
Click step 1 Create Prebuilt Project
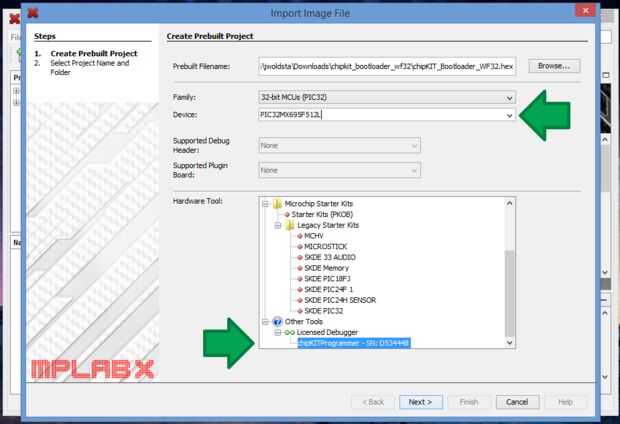click(x=94, y=53)
